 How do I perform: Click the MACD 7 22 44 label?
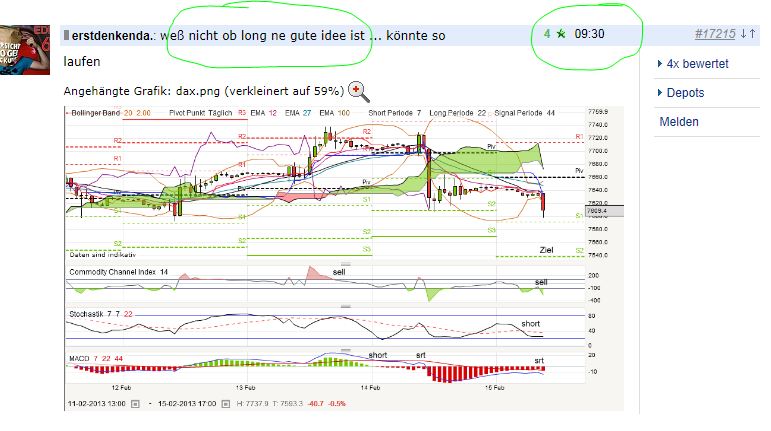pos(96,359)
